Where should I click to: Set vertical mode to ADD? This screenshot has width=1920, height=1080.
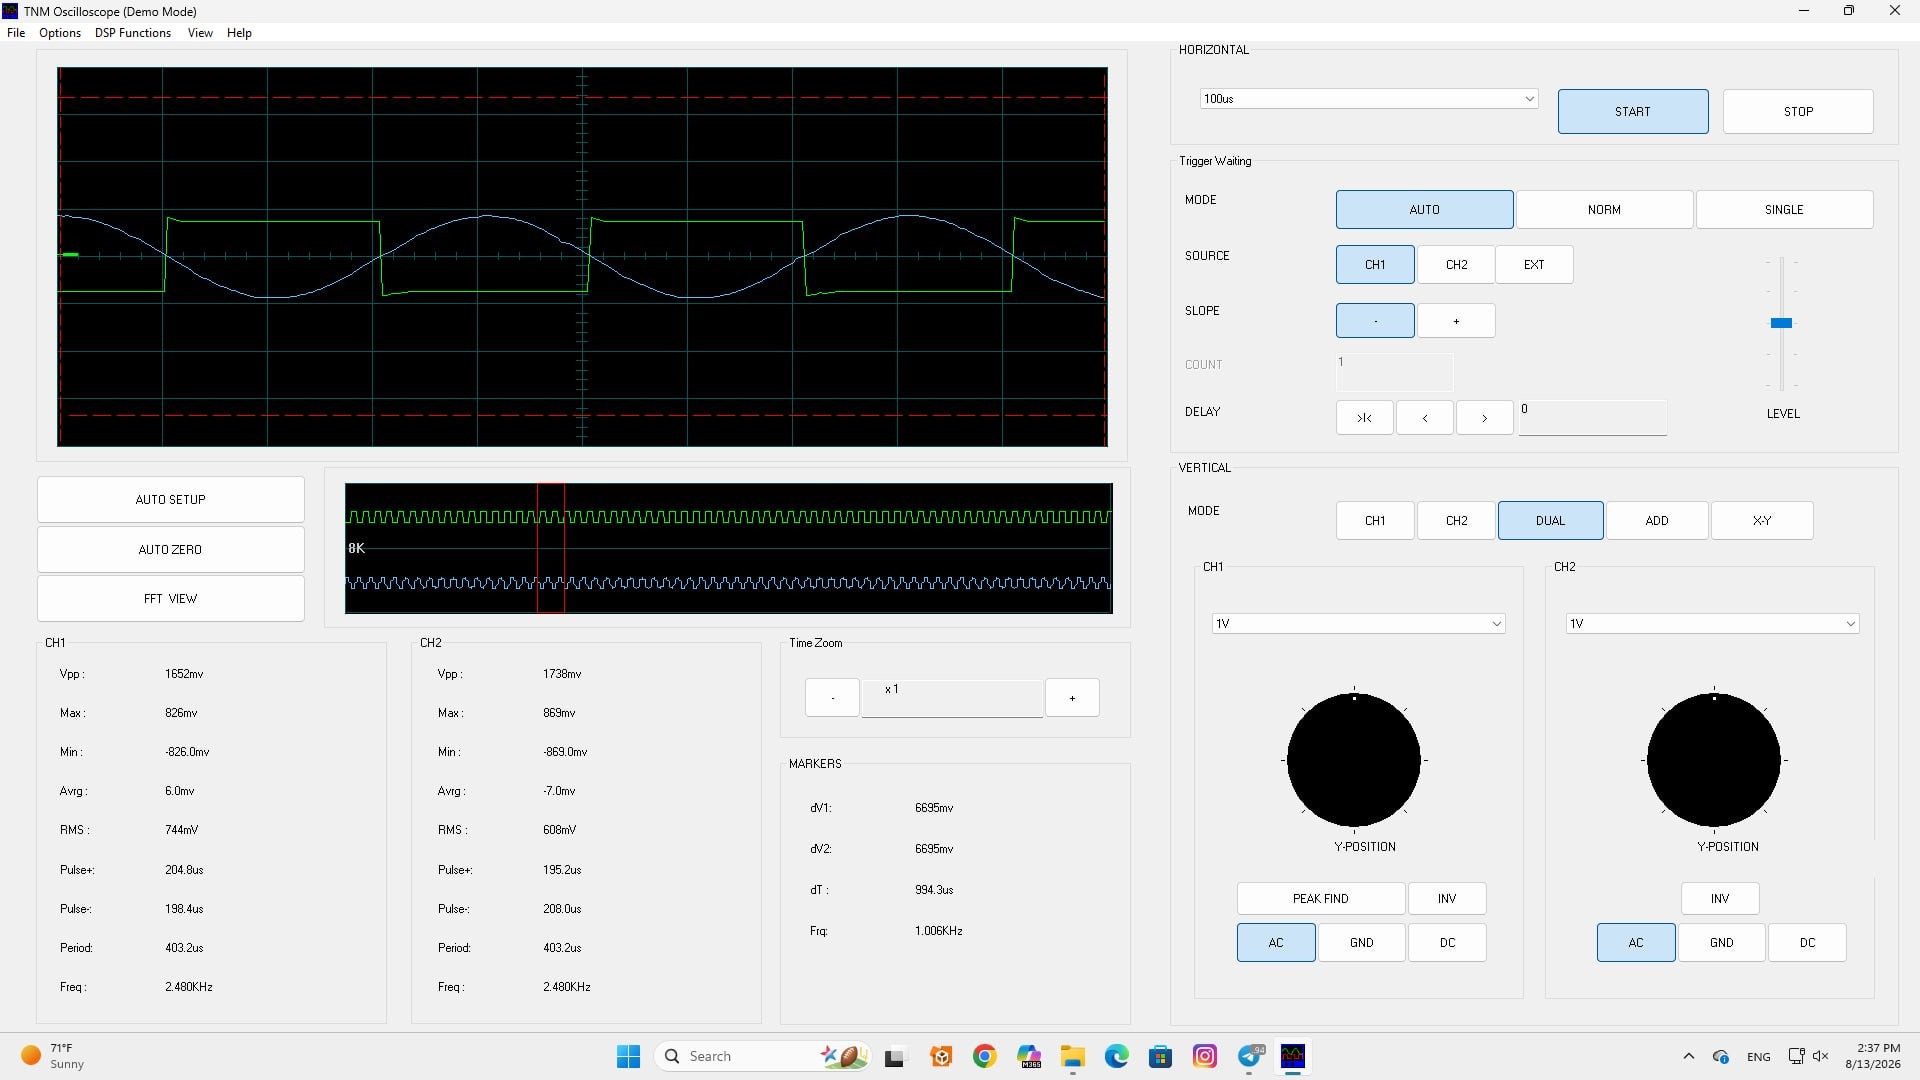[x=1657, y=521]
